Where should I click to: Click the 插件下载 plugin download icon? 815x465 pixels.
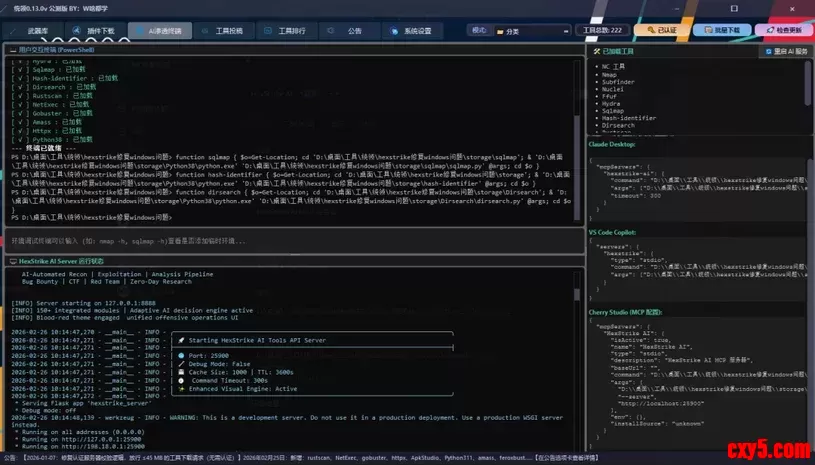[79, 31]
